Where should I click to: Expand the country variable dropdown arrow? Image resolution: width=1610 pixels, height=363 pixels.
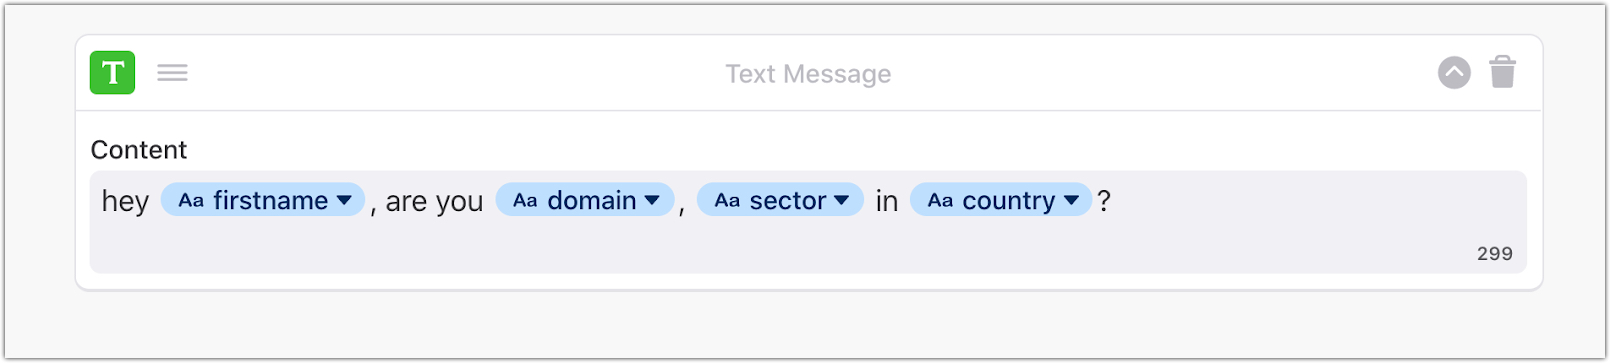1071,201
